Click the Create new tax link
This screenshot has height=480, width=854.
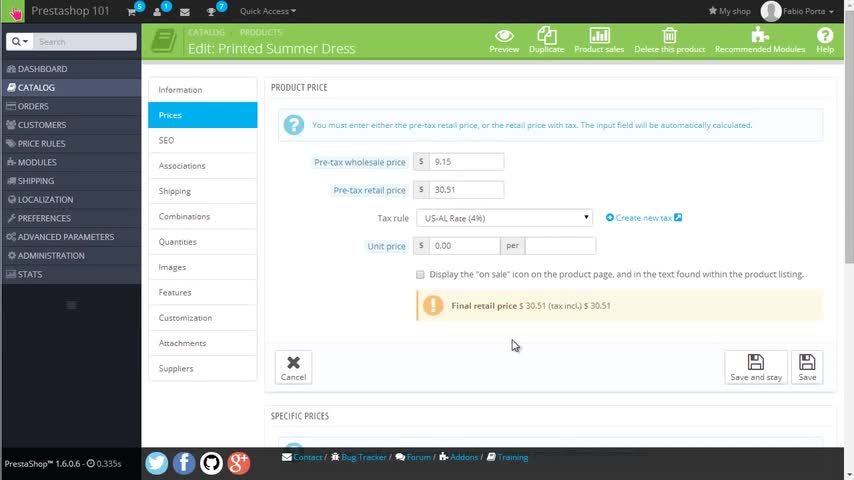click(x=644, y=218)
